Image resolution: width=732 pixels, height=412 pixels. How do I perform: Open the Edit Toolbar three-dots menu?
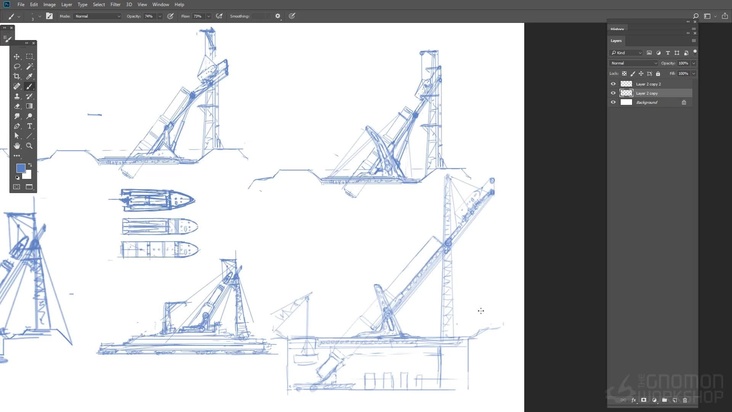click(x=17, y=156)
